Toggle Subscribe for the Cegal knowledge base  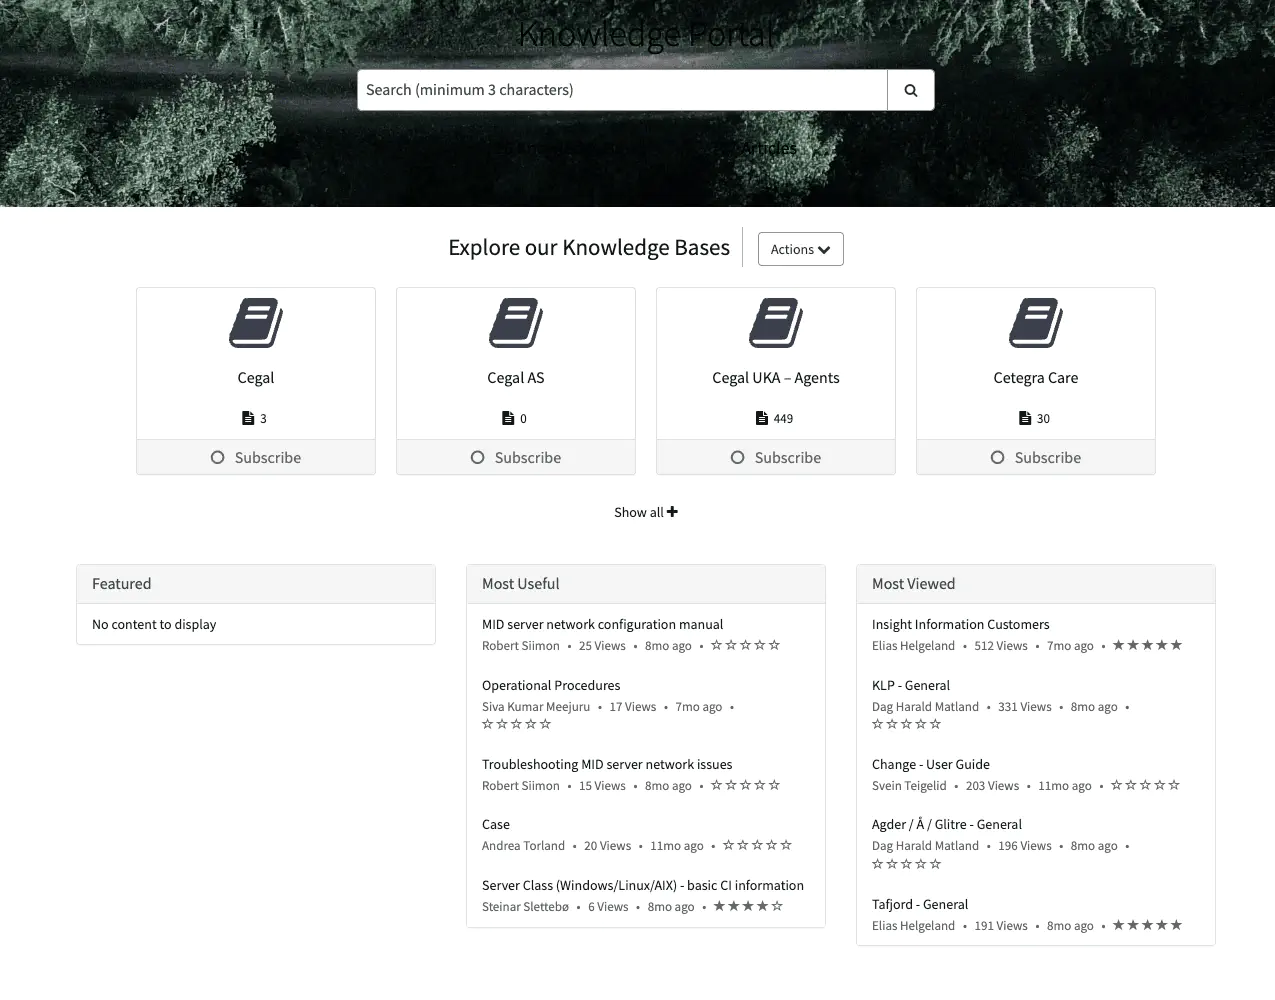tap(256, 457)
